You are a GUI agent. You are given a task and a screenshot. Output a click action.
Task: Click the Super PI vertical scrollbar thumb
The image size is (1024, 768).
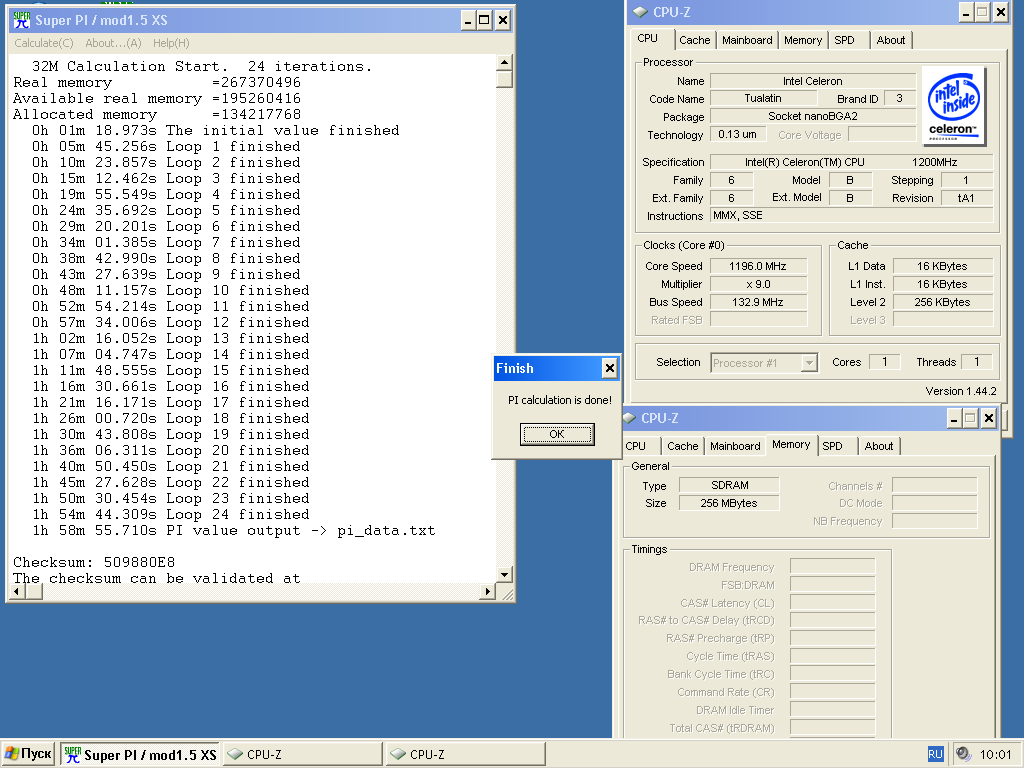coord(504,79)
